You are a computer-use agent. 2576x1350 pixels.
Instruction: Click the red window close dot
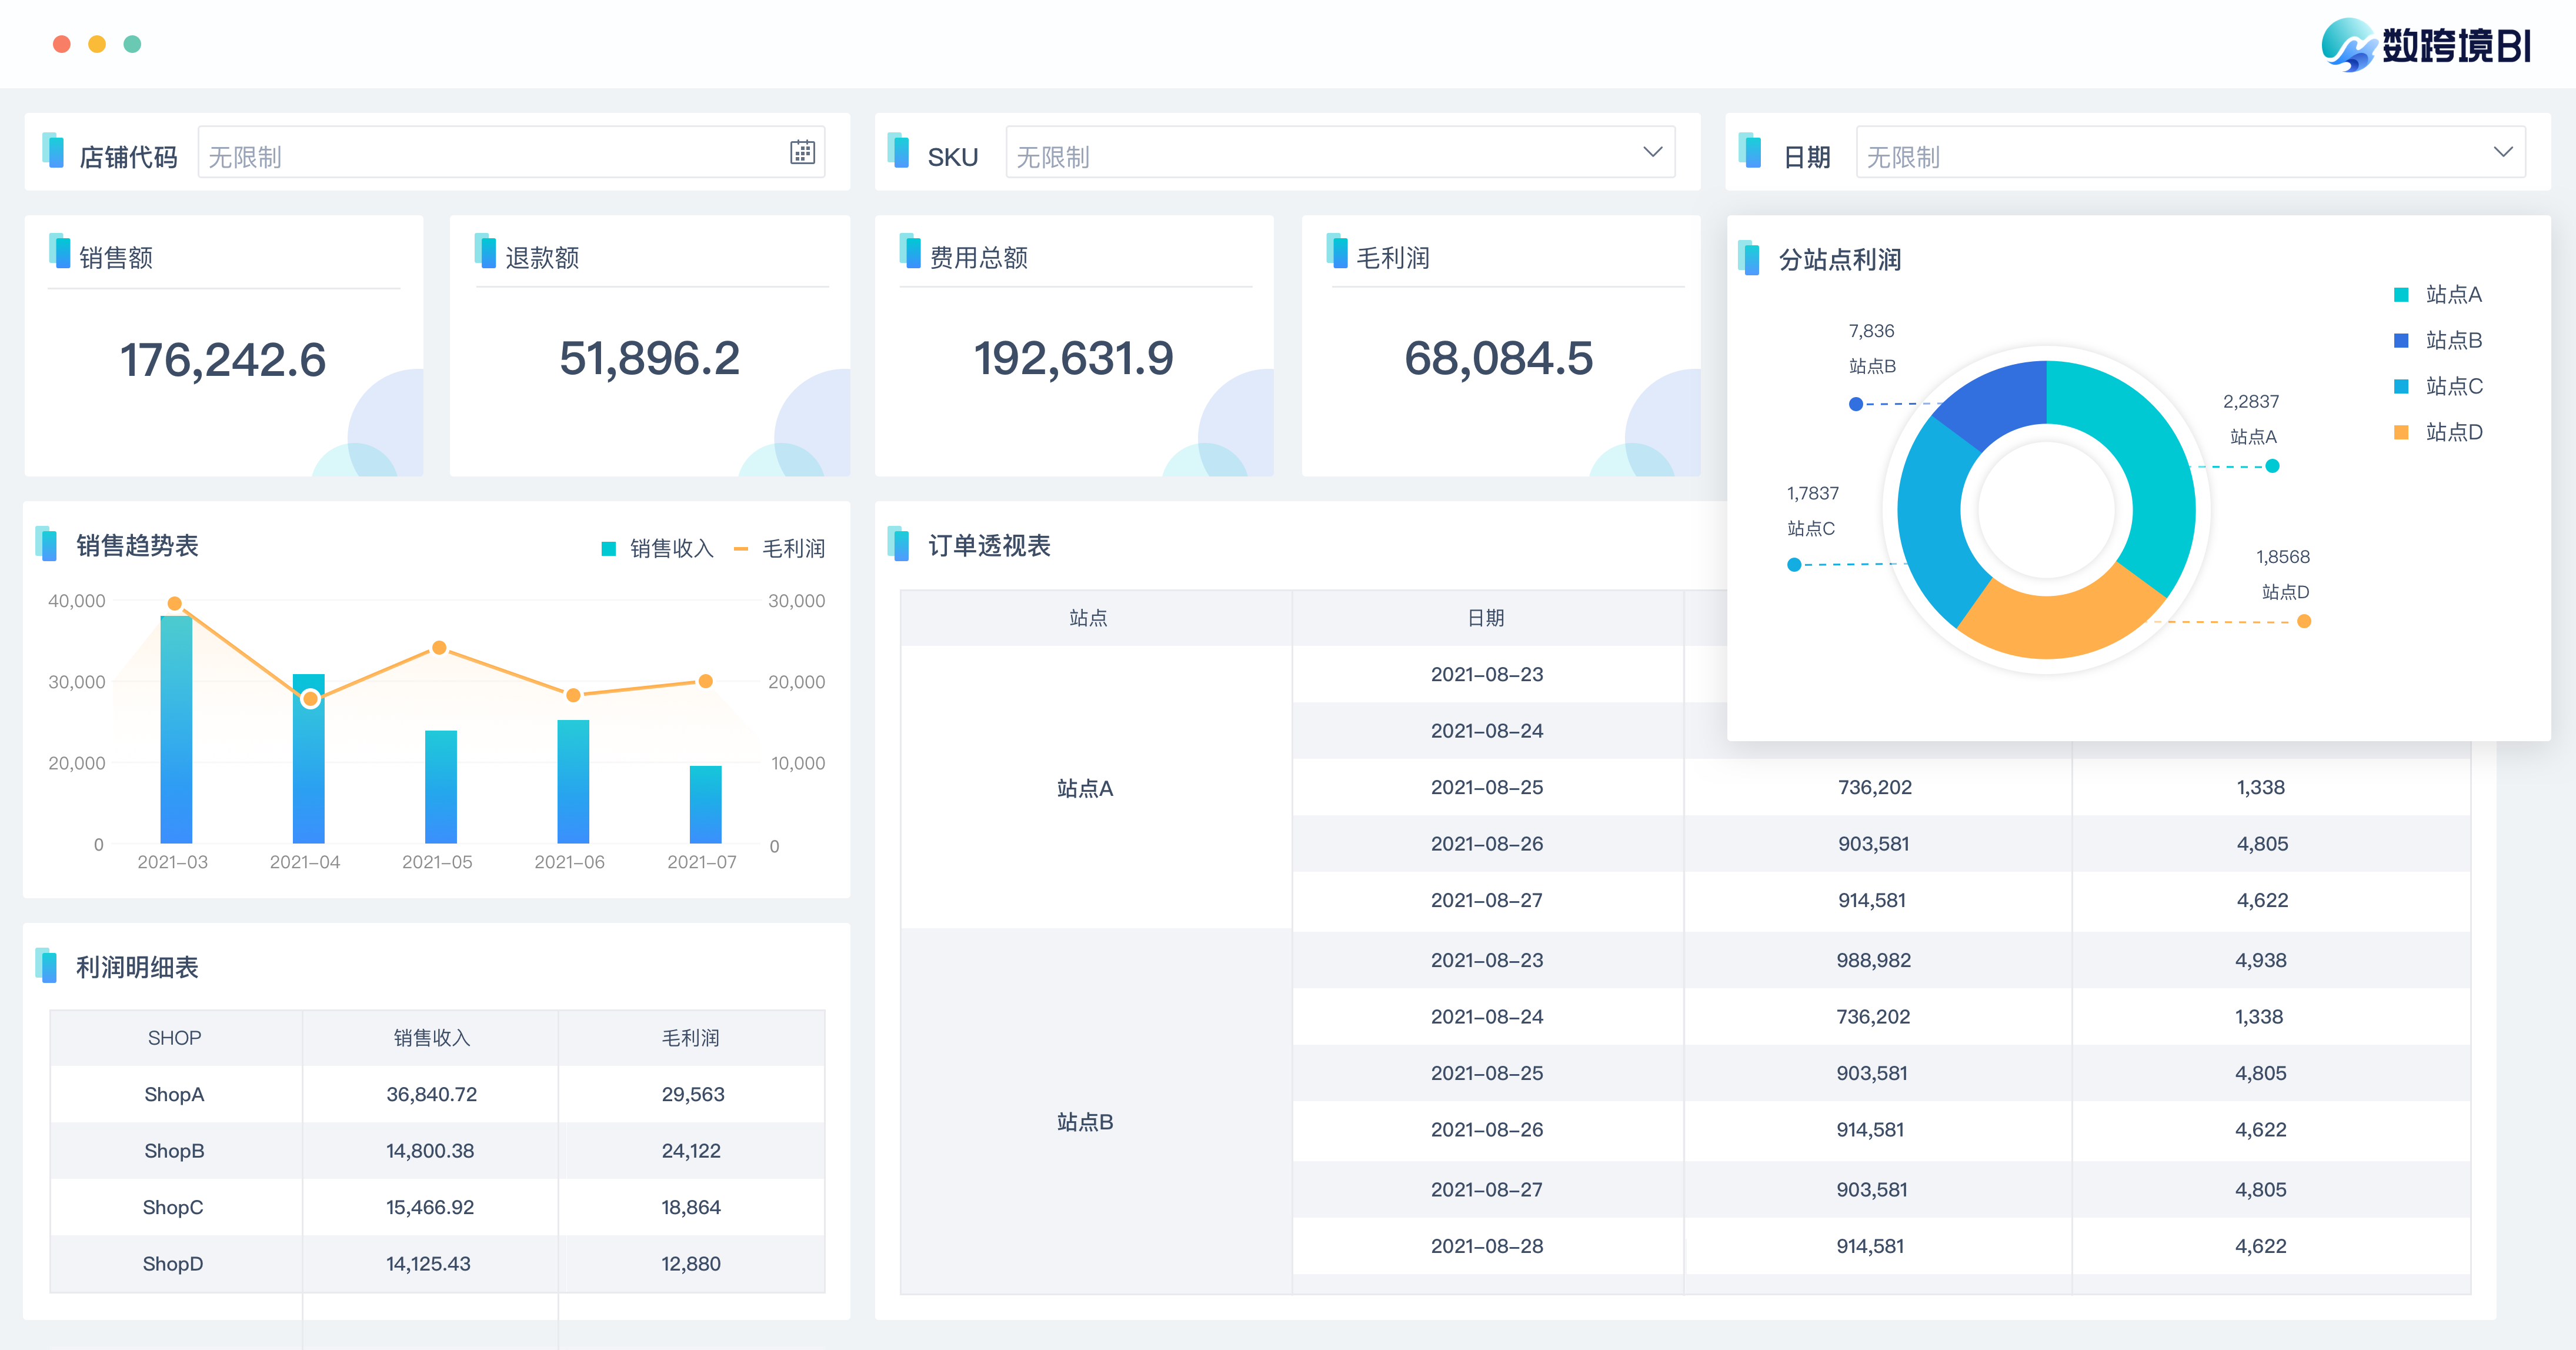point(62,44)
